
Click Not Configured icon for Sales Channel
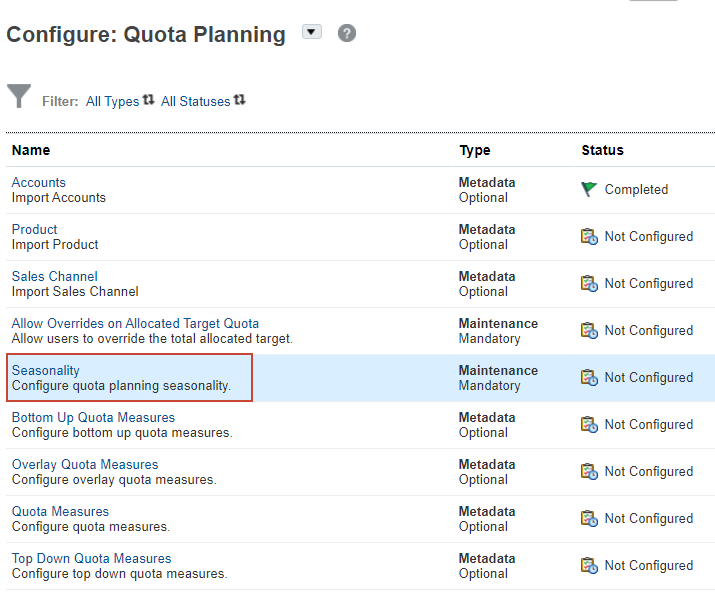point(590,284)
